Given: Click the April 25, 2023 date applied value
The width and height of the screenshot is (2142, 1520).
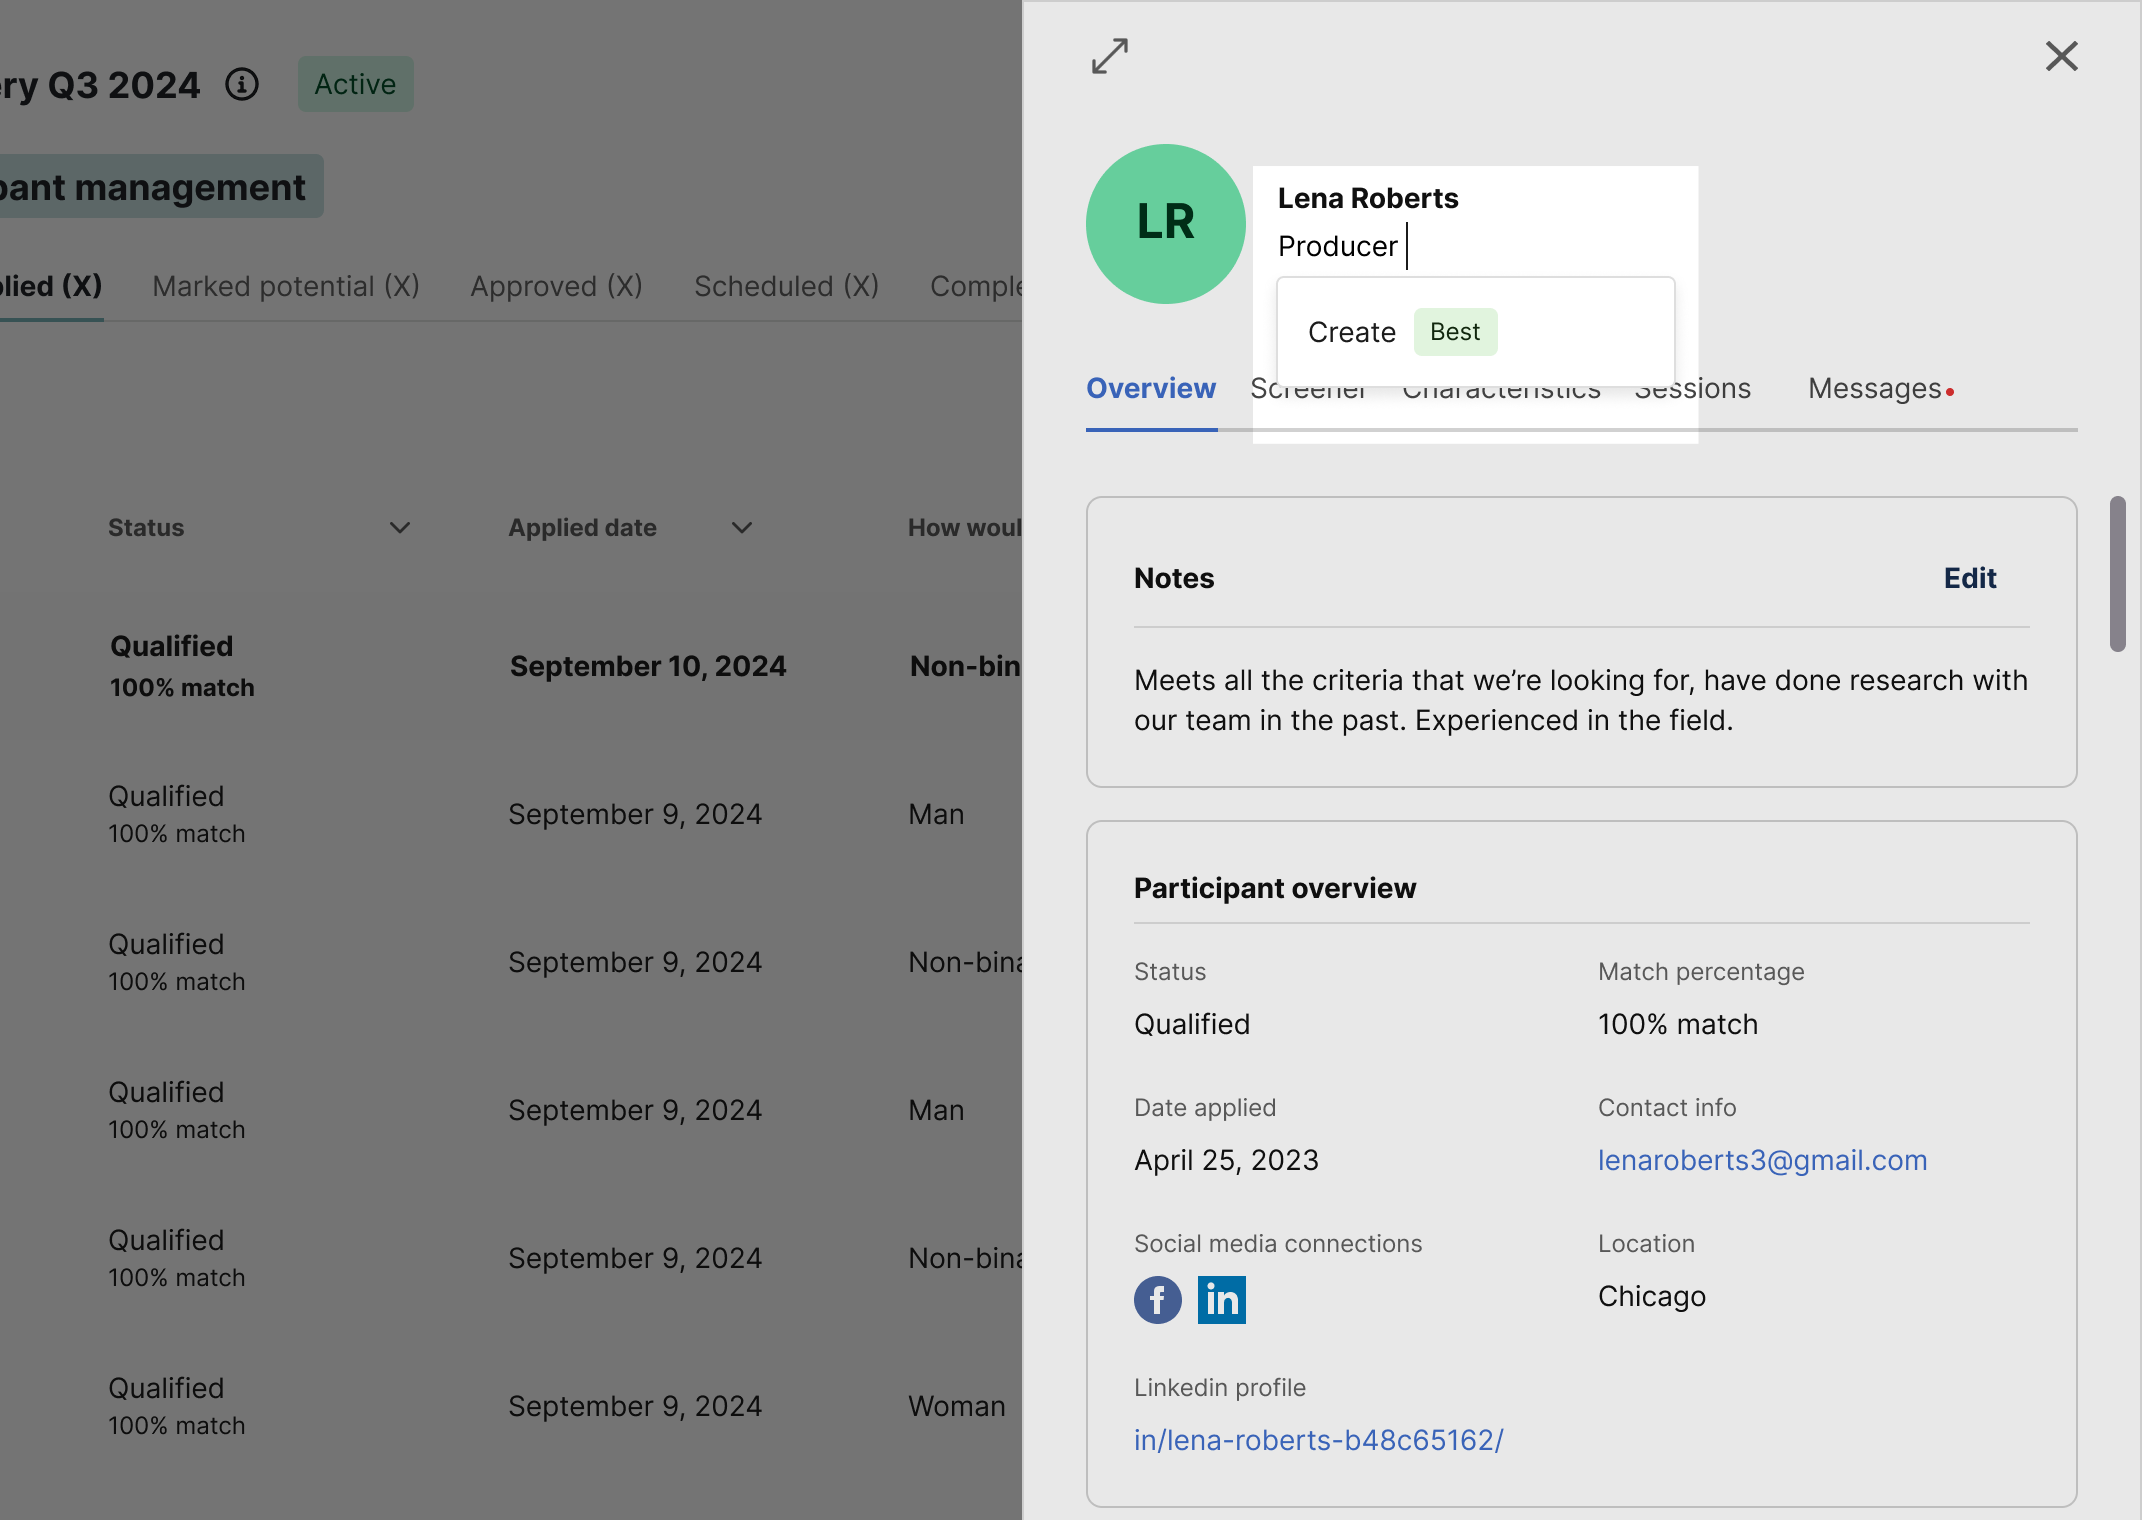Looking at the screenshot, I should (1226, 1160).
